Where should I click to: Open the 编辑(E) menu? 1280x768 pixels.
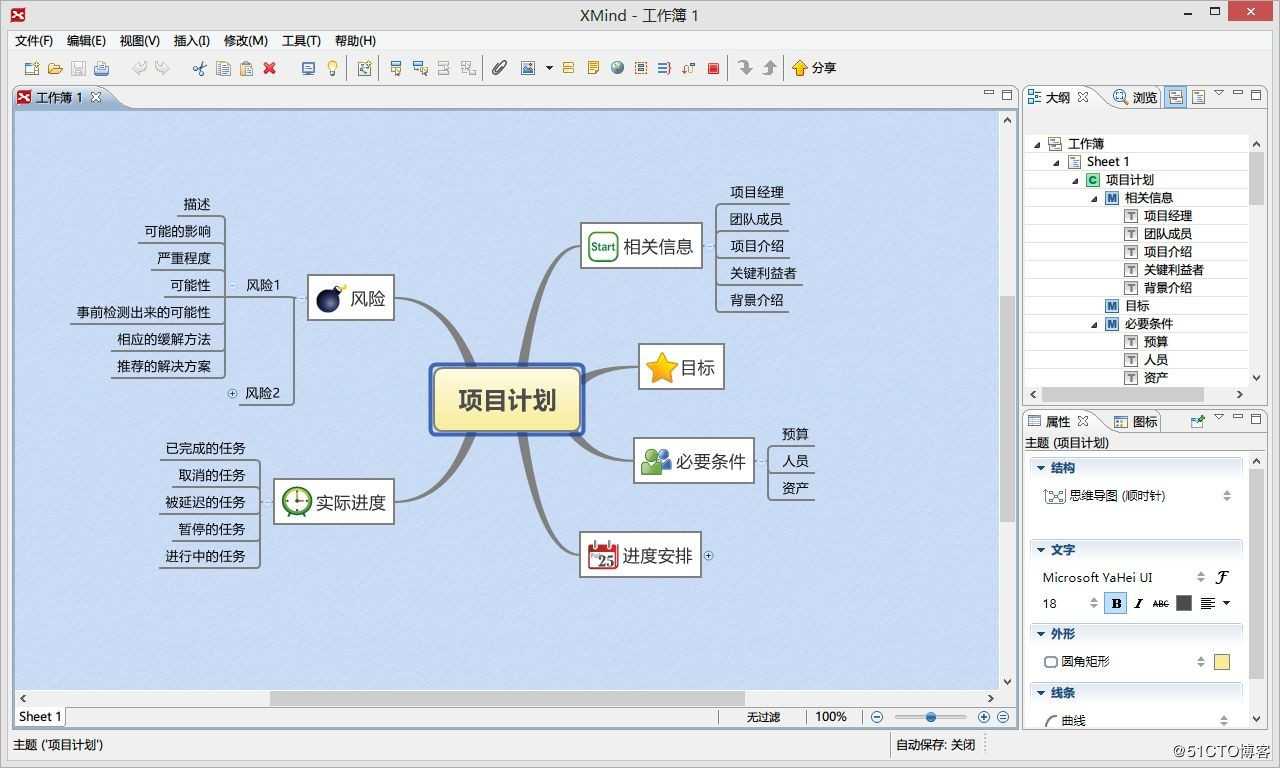point(86,41)
